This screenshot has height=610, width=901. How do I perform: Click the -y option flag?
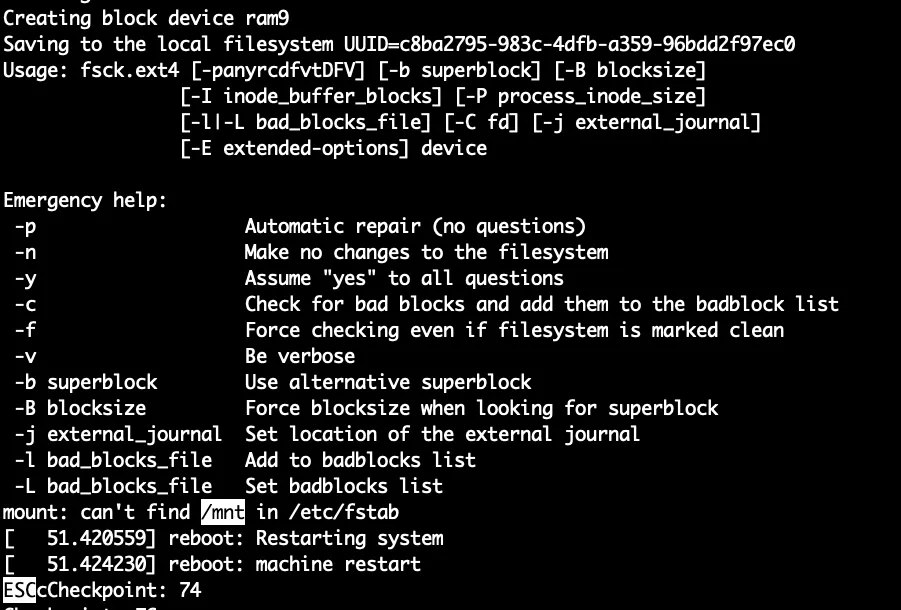tap(25, 278)
